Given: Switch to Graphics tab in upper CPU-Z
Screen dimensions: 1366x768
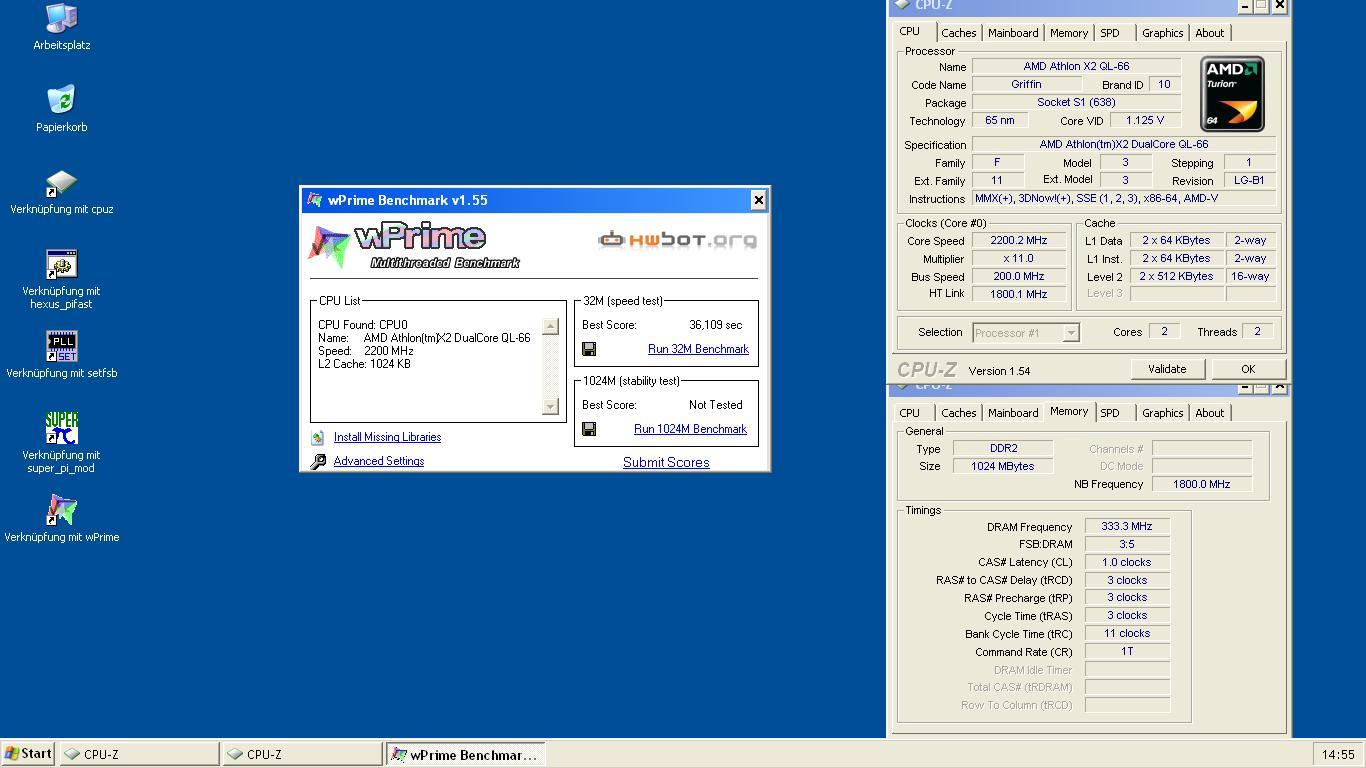Looking at the screenshot, I should pos(1163,33).
